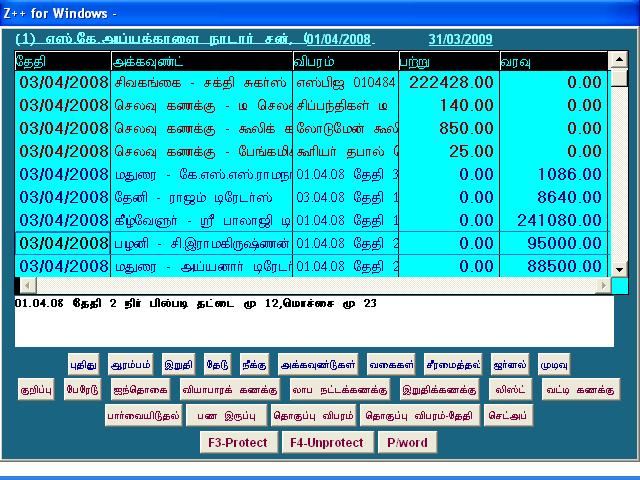Select the credit amount 241080.00

tap(554, 220)
